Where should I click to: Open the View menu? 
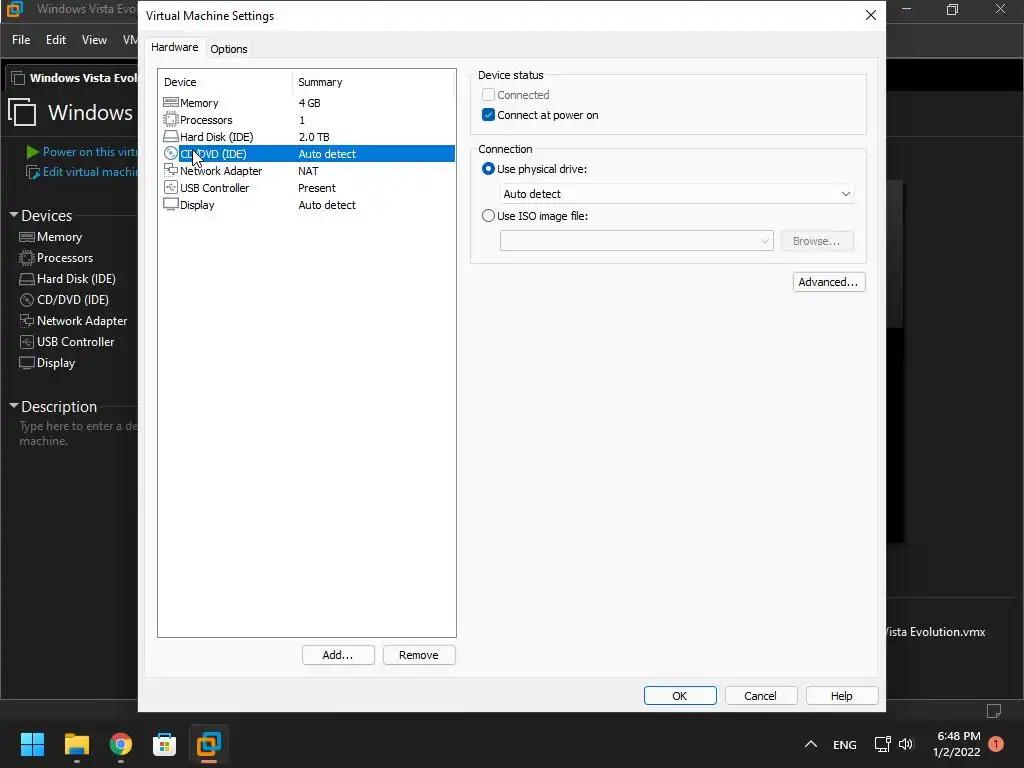94,40
